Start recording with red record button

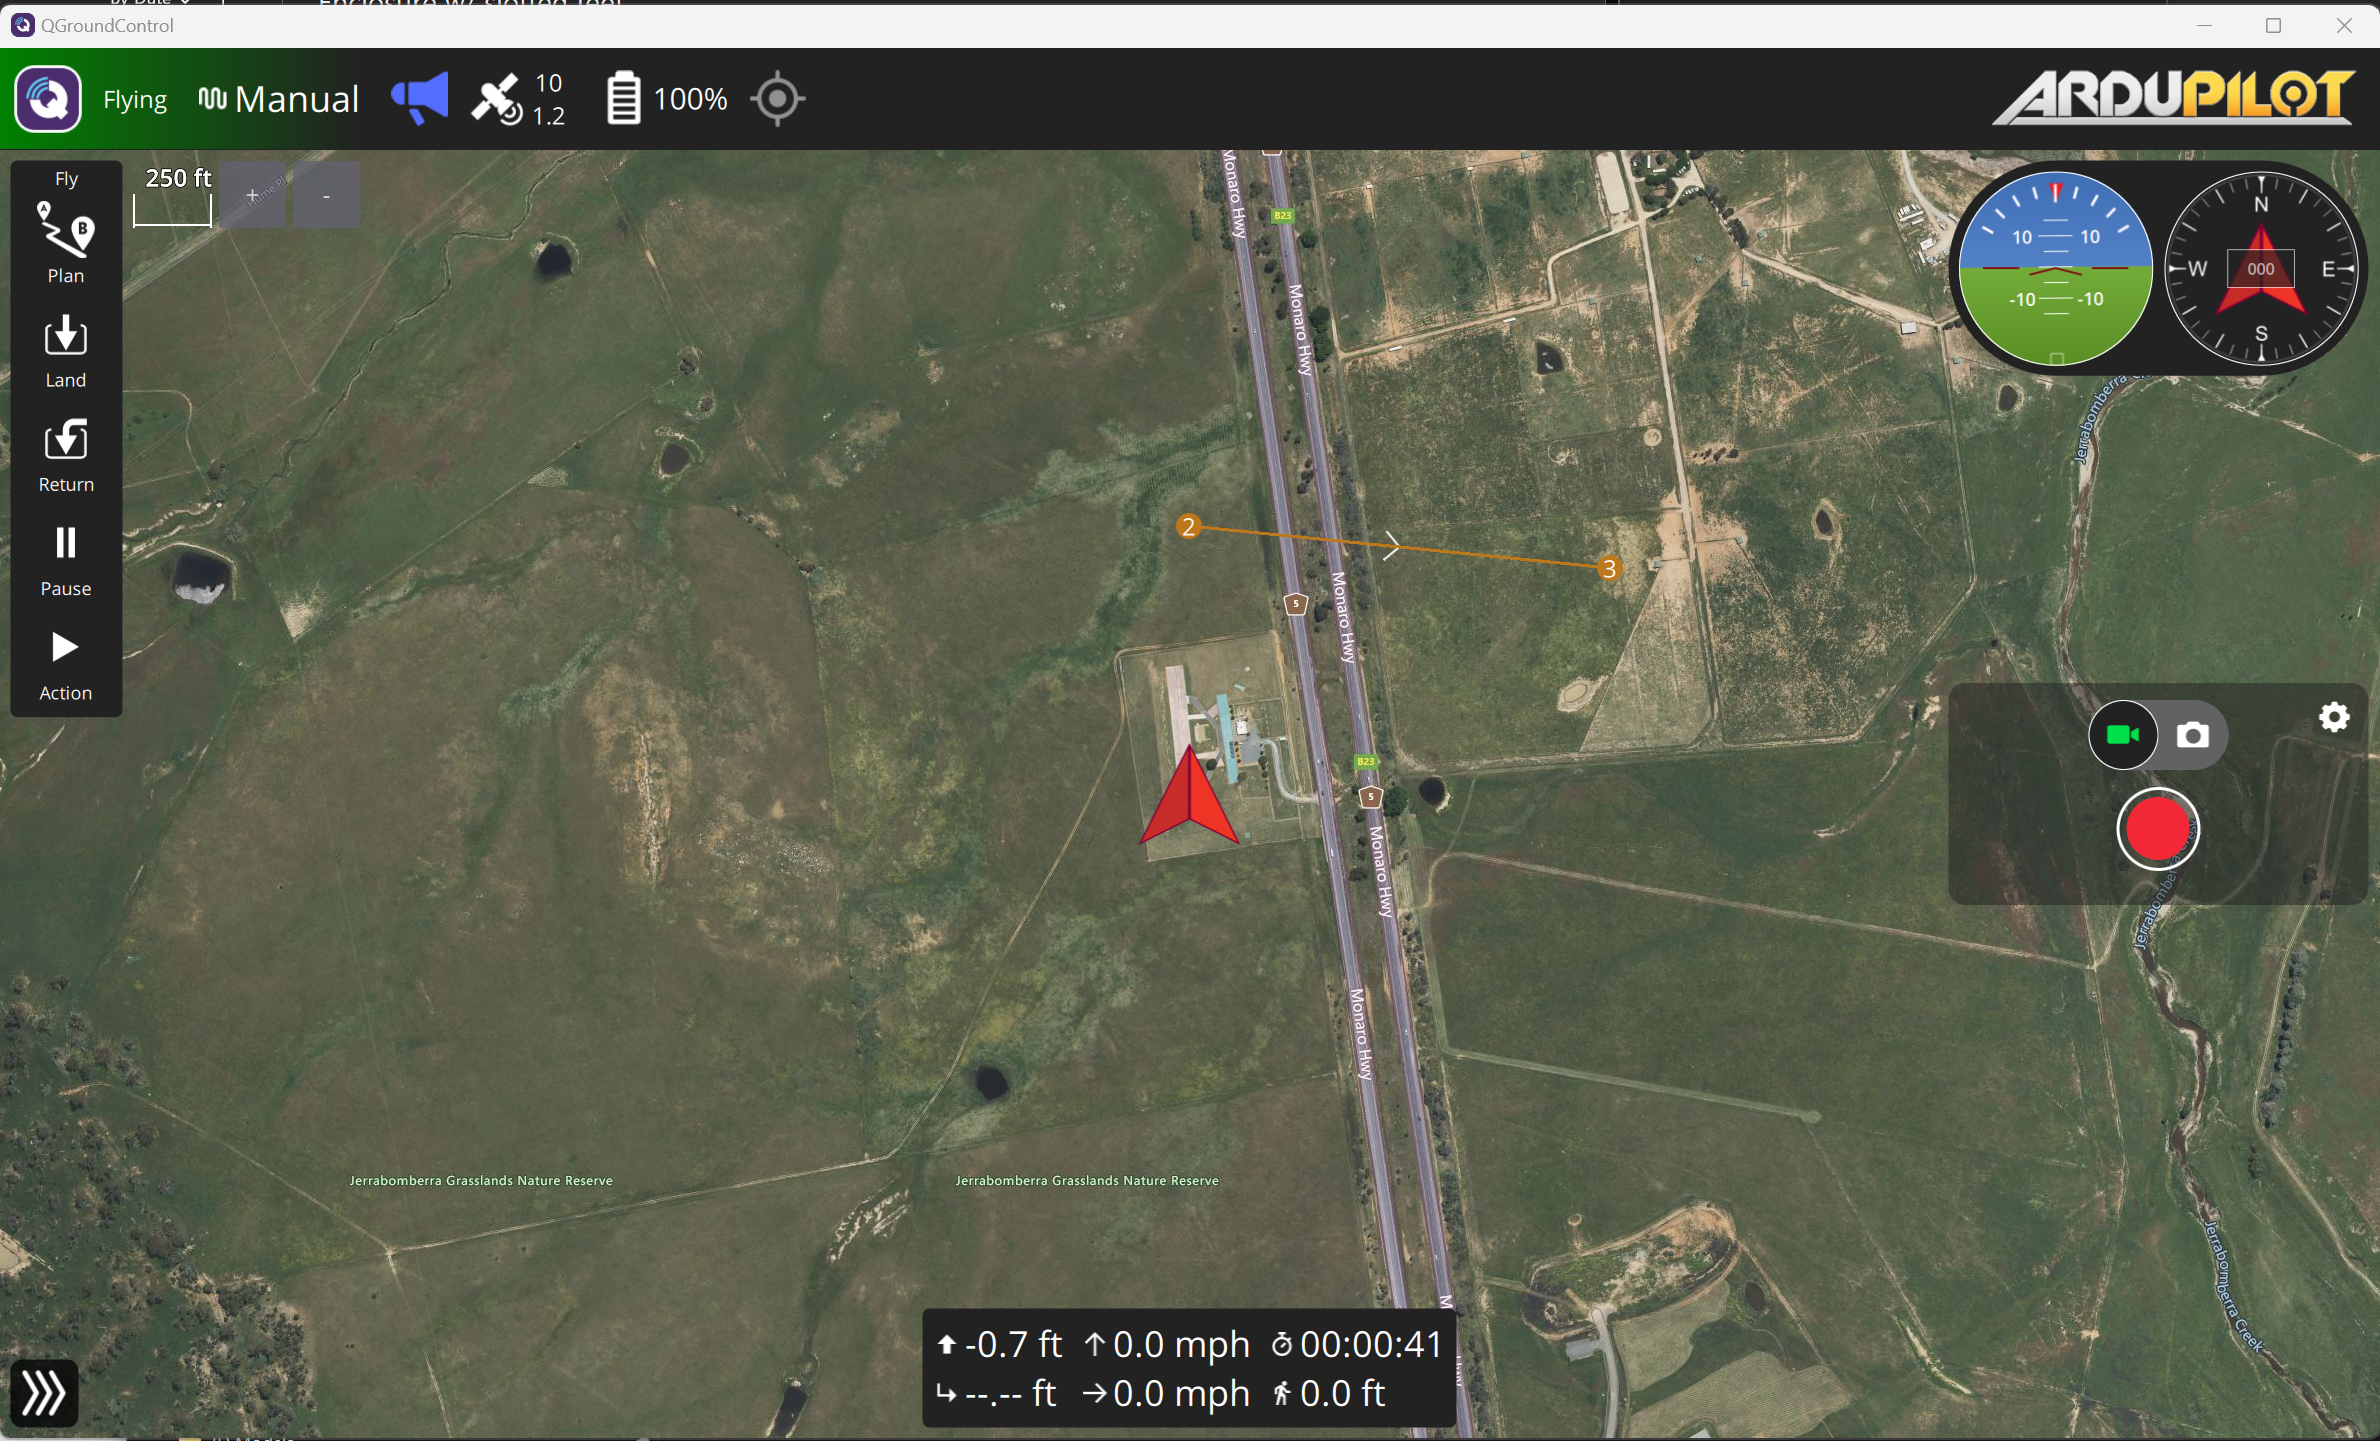[x=2158, y=830]
